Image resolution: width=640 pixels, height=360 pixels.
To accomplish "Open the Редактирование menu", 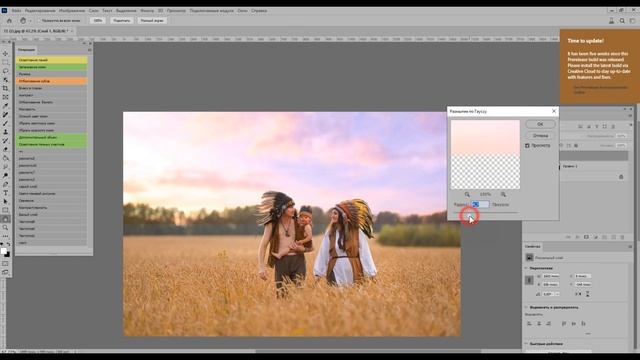I will click(40, 11).
